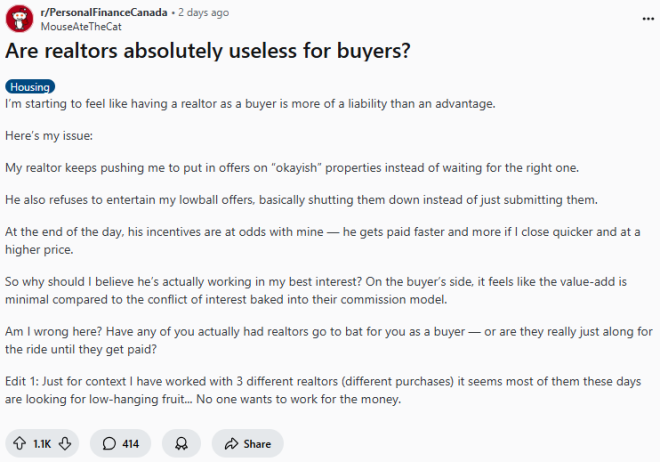Open the post title about useless realtors
The width and height of the screenshot is (660, 462).
pos(208,52)
